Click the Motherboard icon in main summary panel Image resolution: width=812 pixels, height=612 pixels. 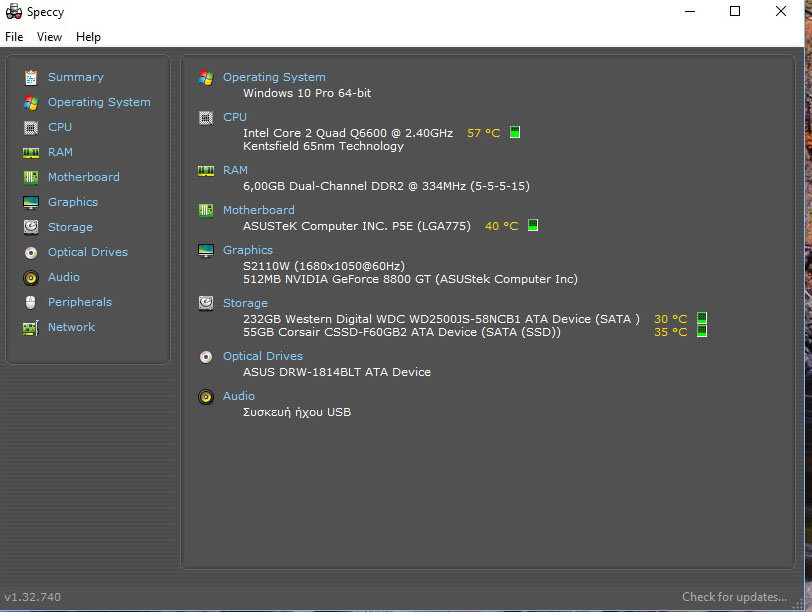tap(206, 210)
